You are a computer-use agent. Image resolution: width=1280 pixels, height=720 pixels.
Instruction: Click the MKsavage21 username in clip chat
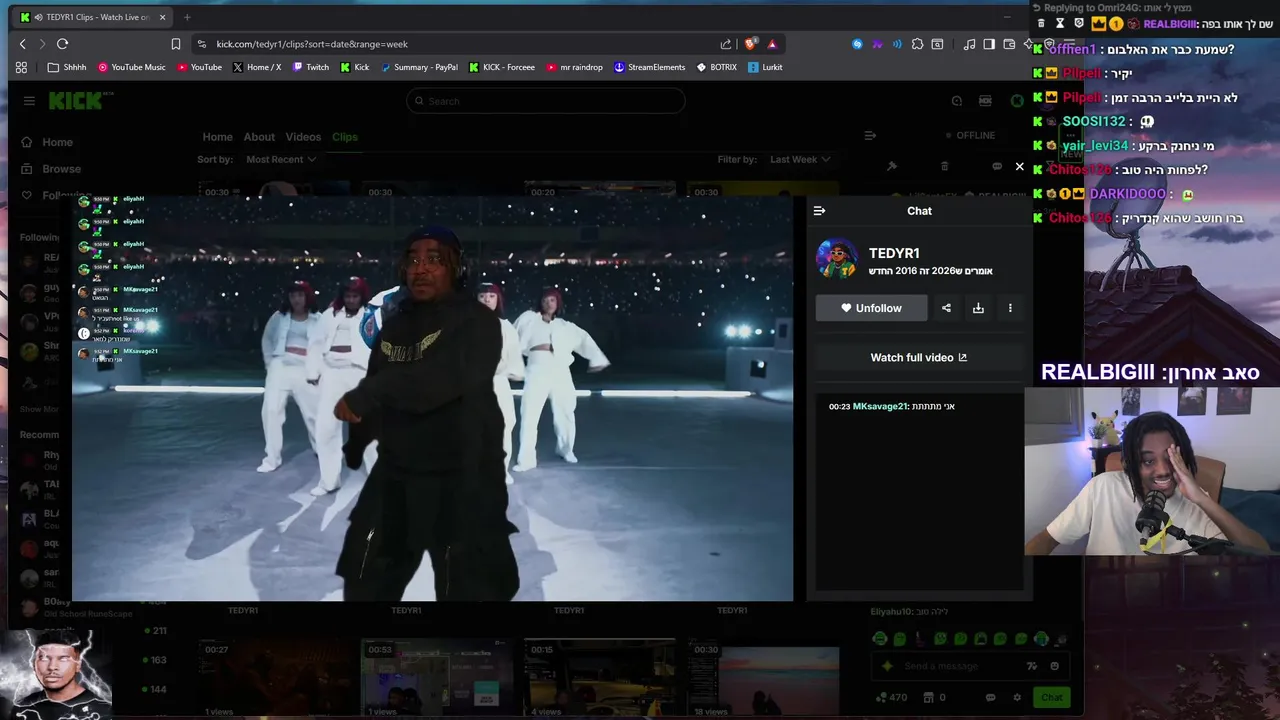point(880,407)
